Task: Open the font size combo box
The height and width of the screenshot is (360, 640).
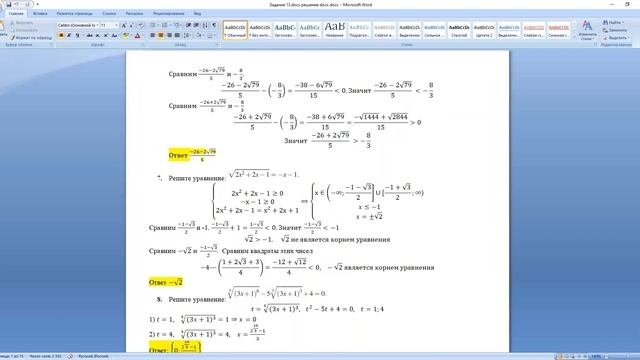Action: (109, 25)
